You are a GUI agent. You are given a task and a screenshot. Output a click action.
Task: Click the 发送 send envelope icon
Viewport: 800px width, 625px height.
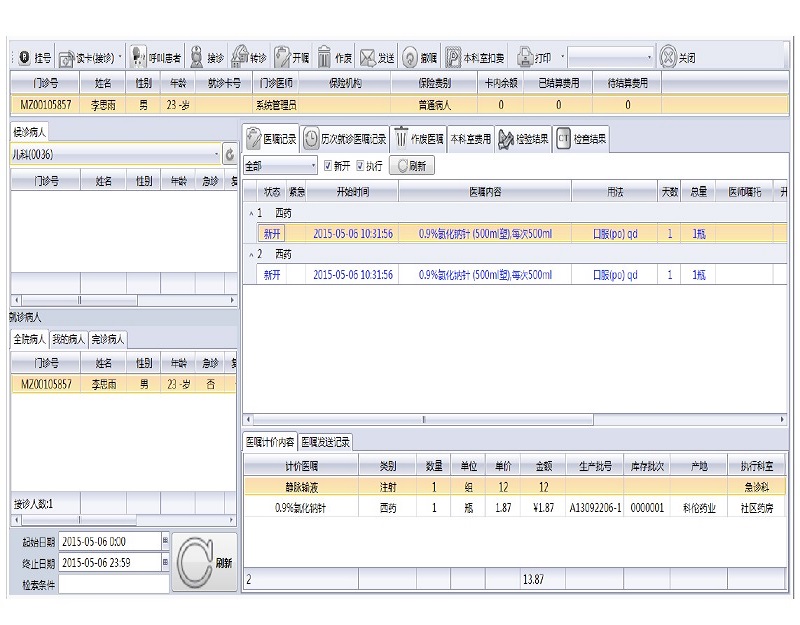tap(368, 58)
